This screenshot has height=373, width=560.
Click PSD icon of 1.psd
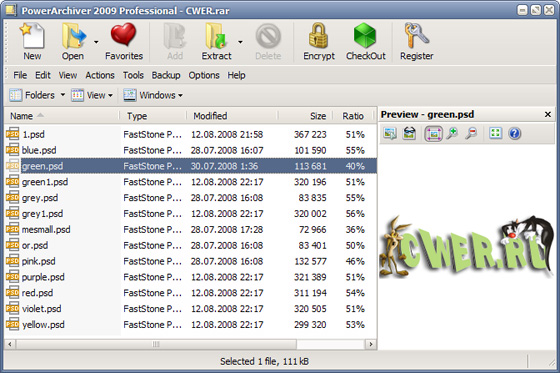pos(12,135)
